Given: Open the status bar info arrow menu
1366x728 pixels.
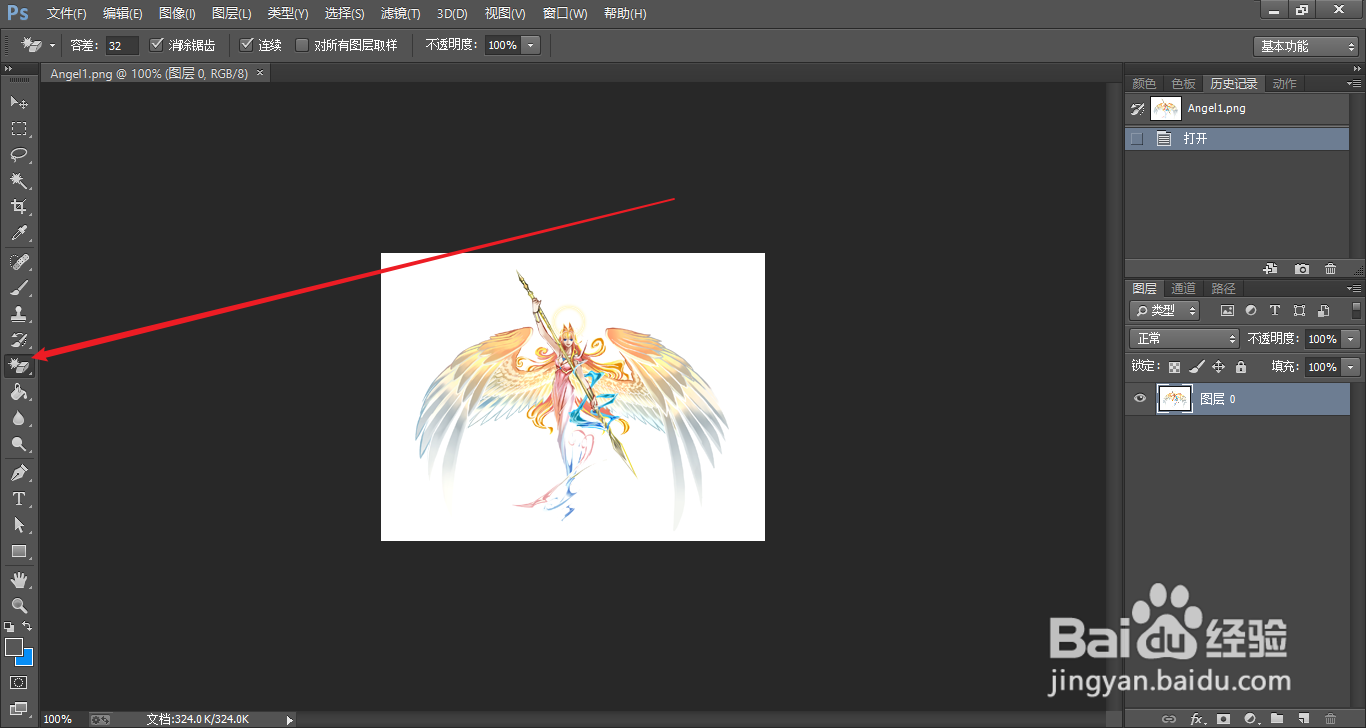Looking at the screenshot, I should point(290,719).
